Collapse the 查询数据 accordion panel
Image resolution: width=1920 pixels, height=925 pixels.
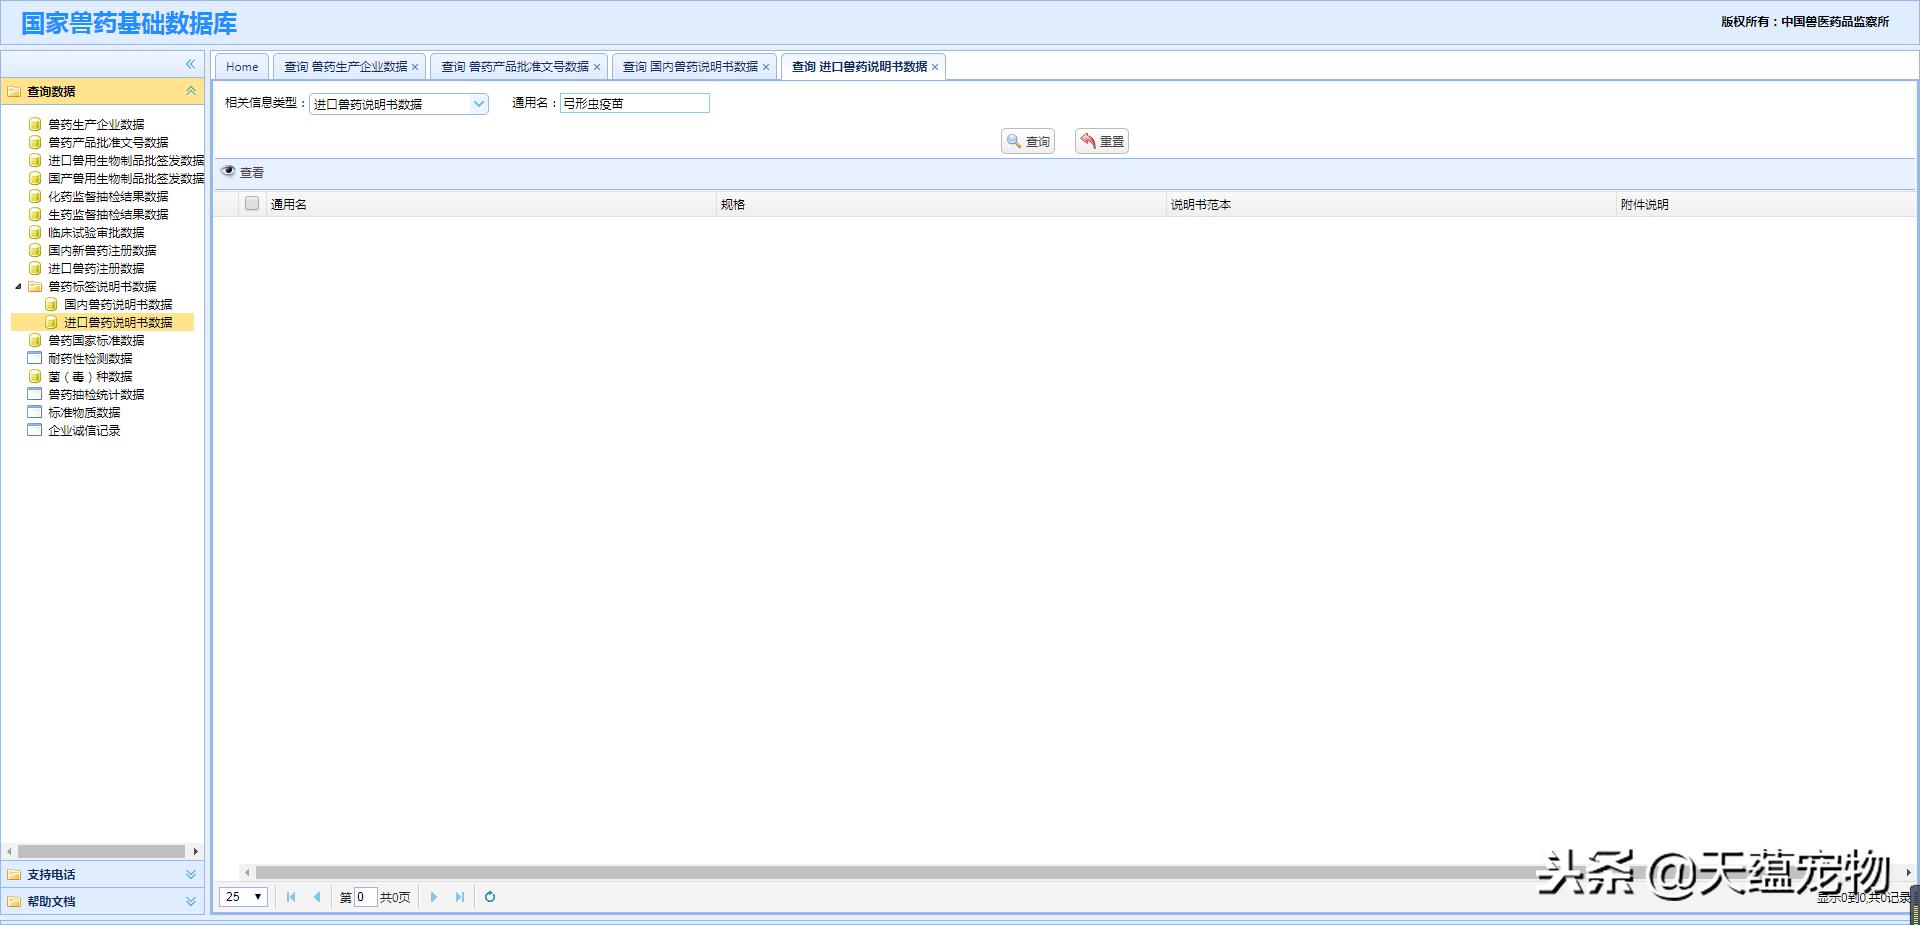pos(190,91)
